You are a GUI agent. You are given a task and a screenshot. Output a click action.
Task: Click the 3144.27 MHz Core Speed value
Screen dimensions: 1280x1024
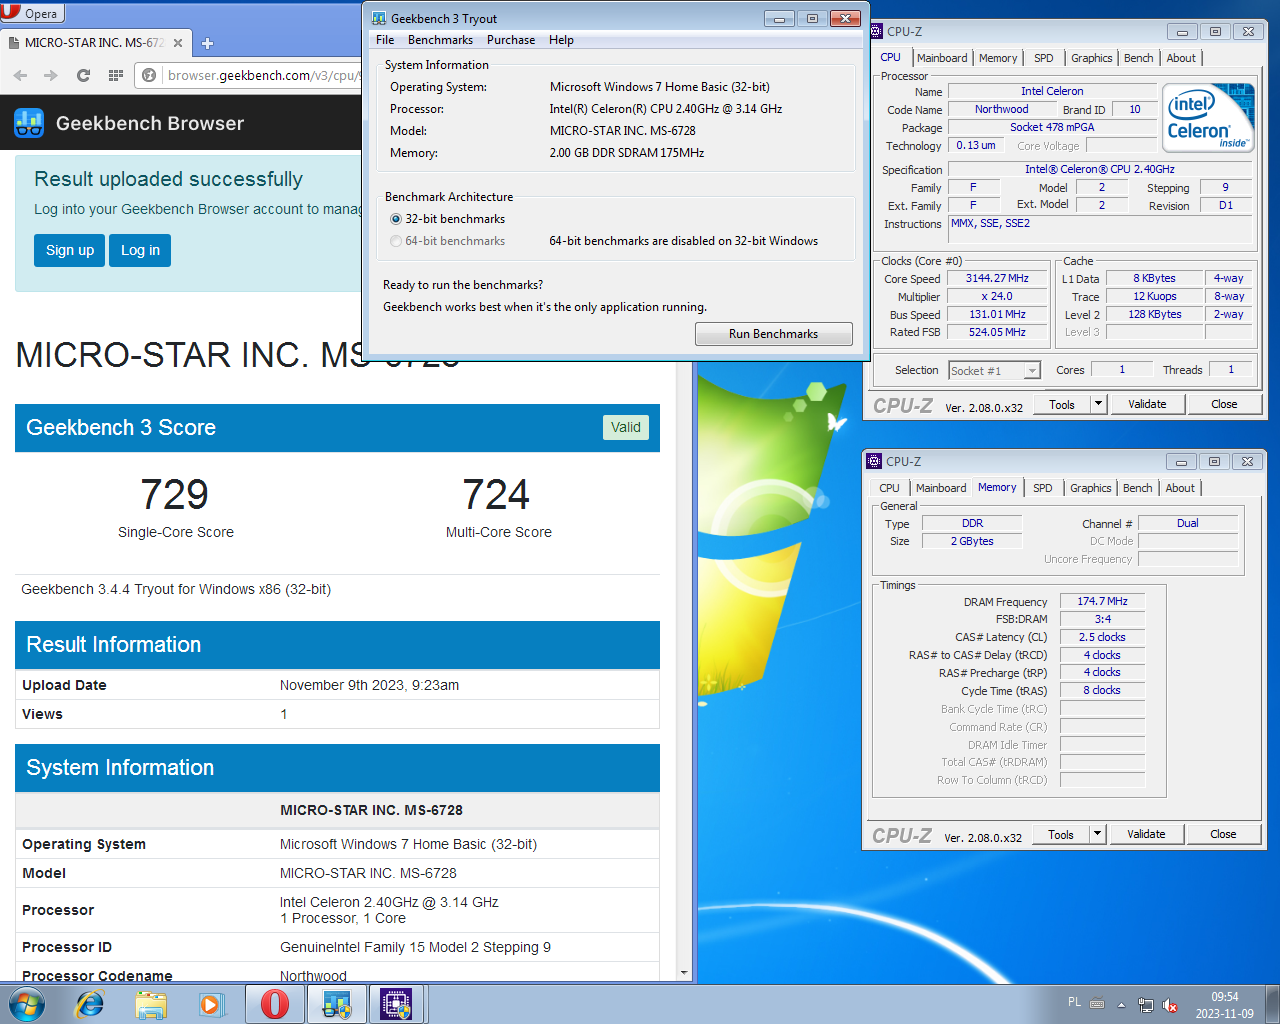(x=997, y=279)
